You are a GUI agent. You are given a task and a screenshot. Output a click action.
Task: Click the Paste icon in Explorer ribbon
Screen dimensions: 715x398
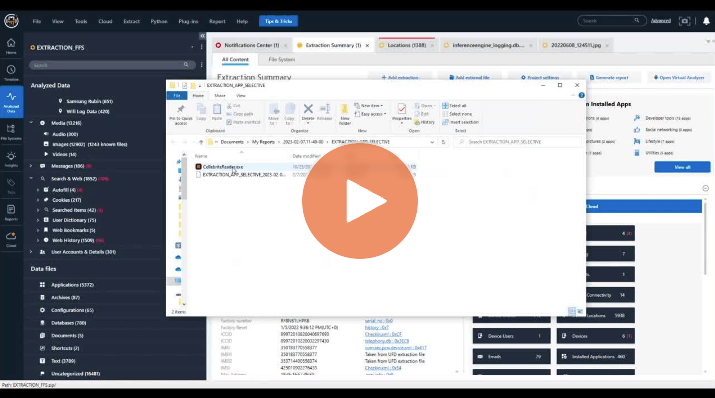[217, 112]
